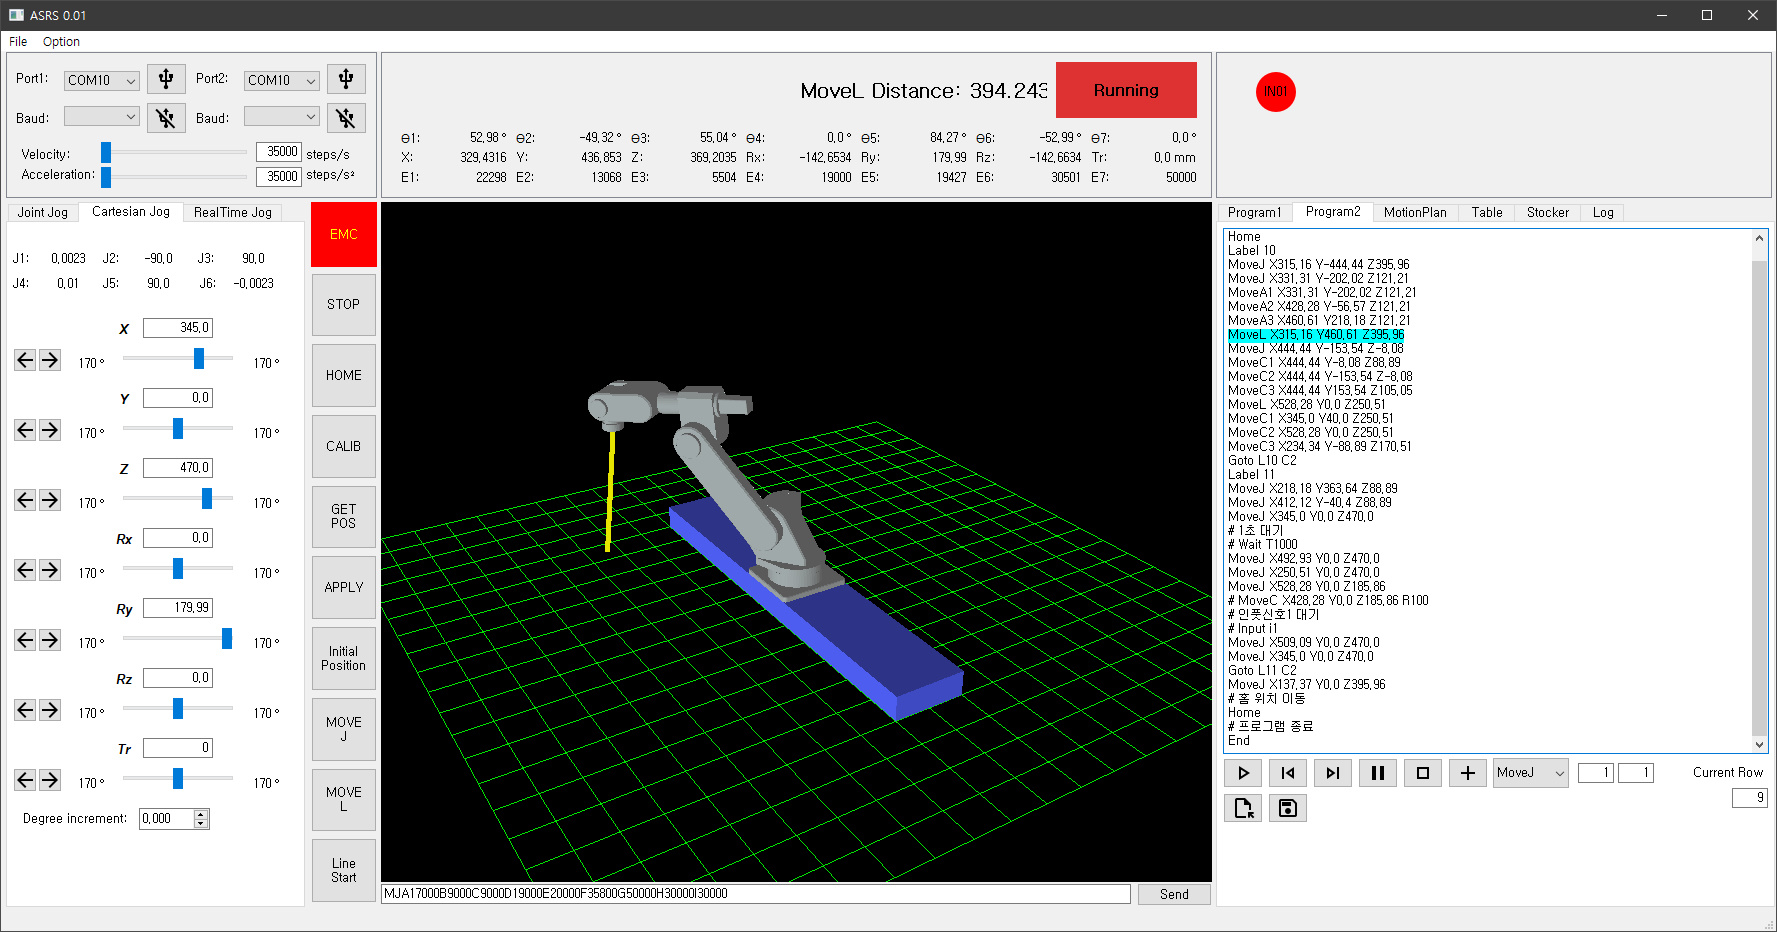Click the MOVE L button
Screen dimensions: 1777x932
pyautogui.click(x=344, y=799)
